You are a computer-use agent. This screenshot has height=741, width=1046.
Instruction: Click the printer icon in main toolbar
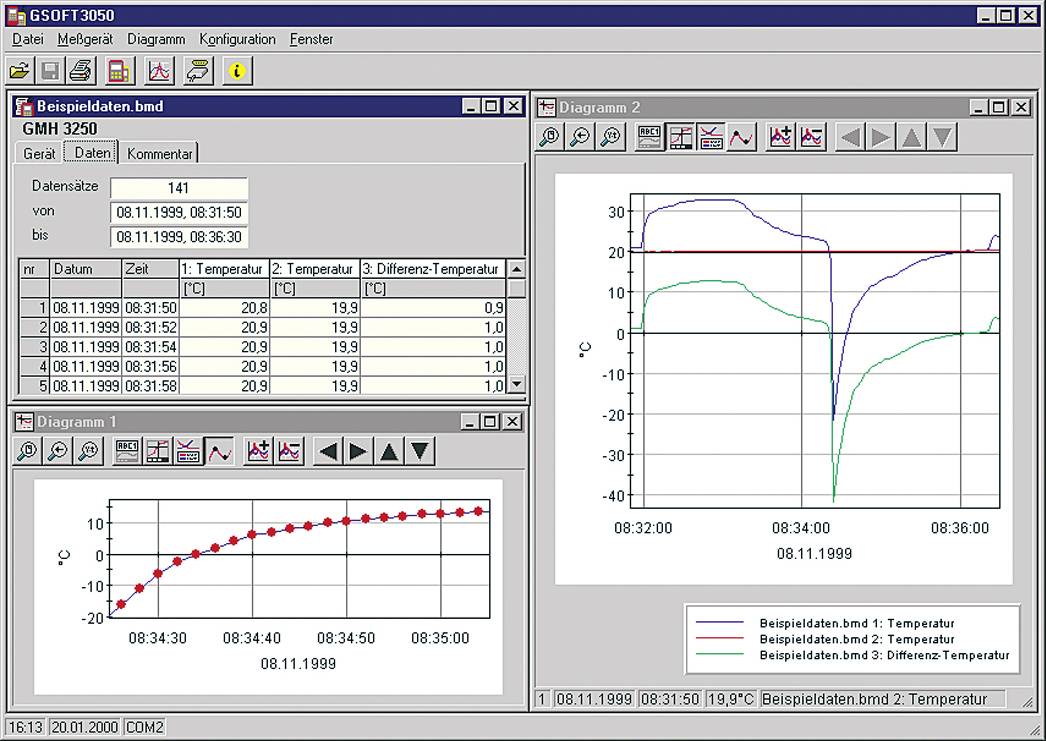coord(81,71)
